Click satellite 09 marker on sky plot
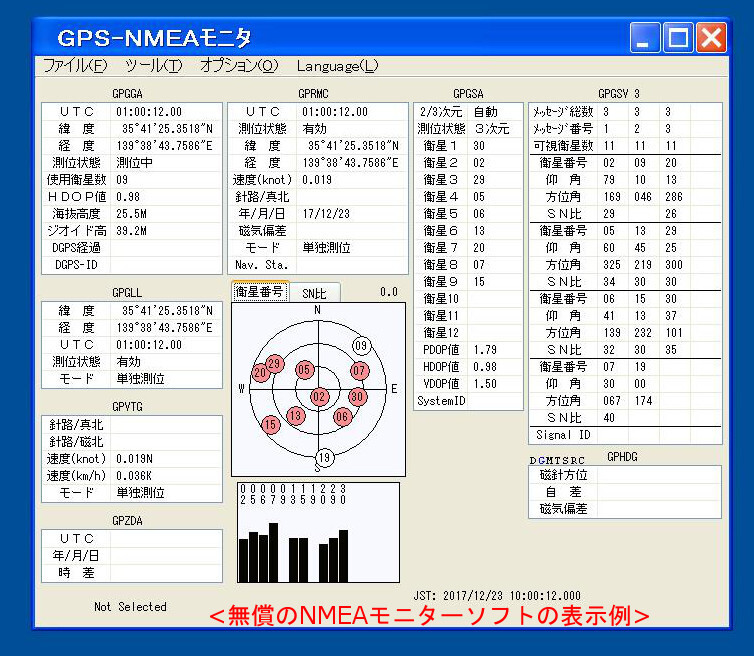The image size is (754, 656). (362, 345)
